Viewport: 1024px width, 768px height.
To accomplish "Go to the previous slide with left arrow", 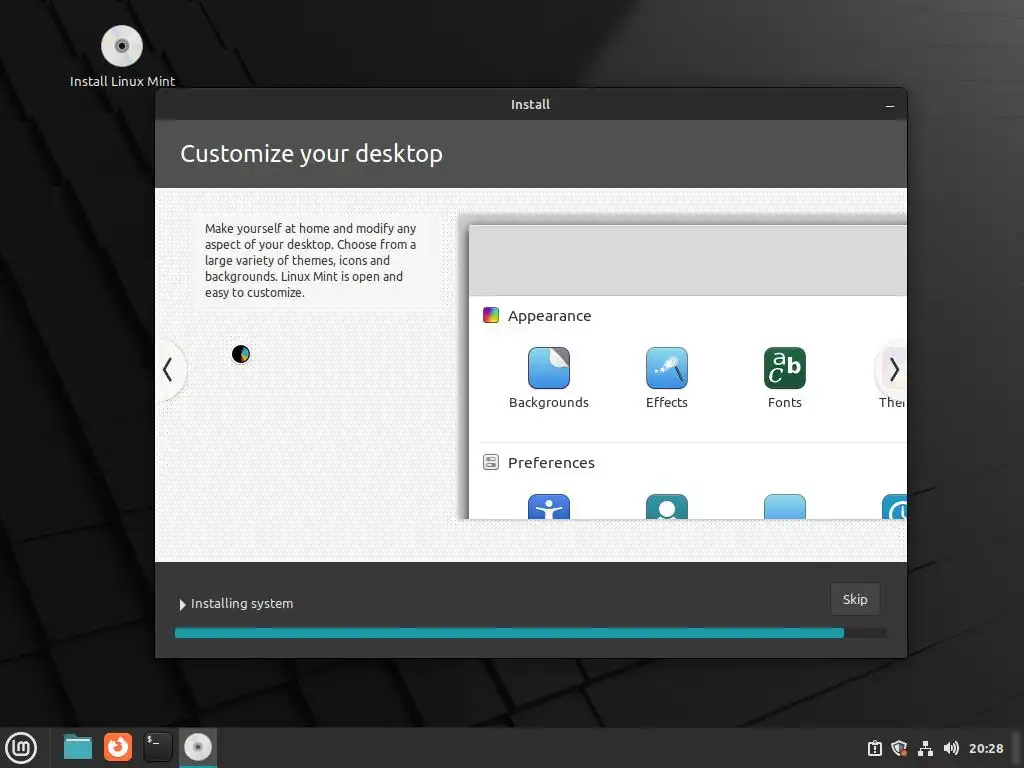I will pos(168,370).
